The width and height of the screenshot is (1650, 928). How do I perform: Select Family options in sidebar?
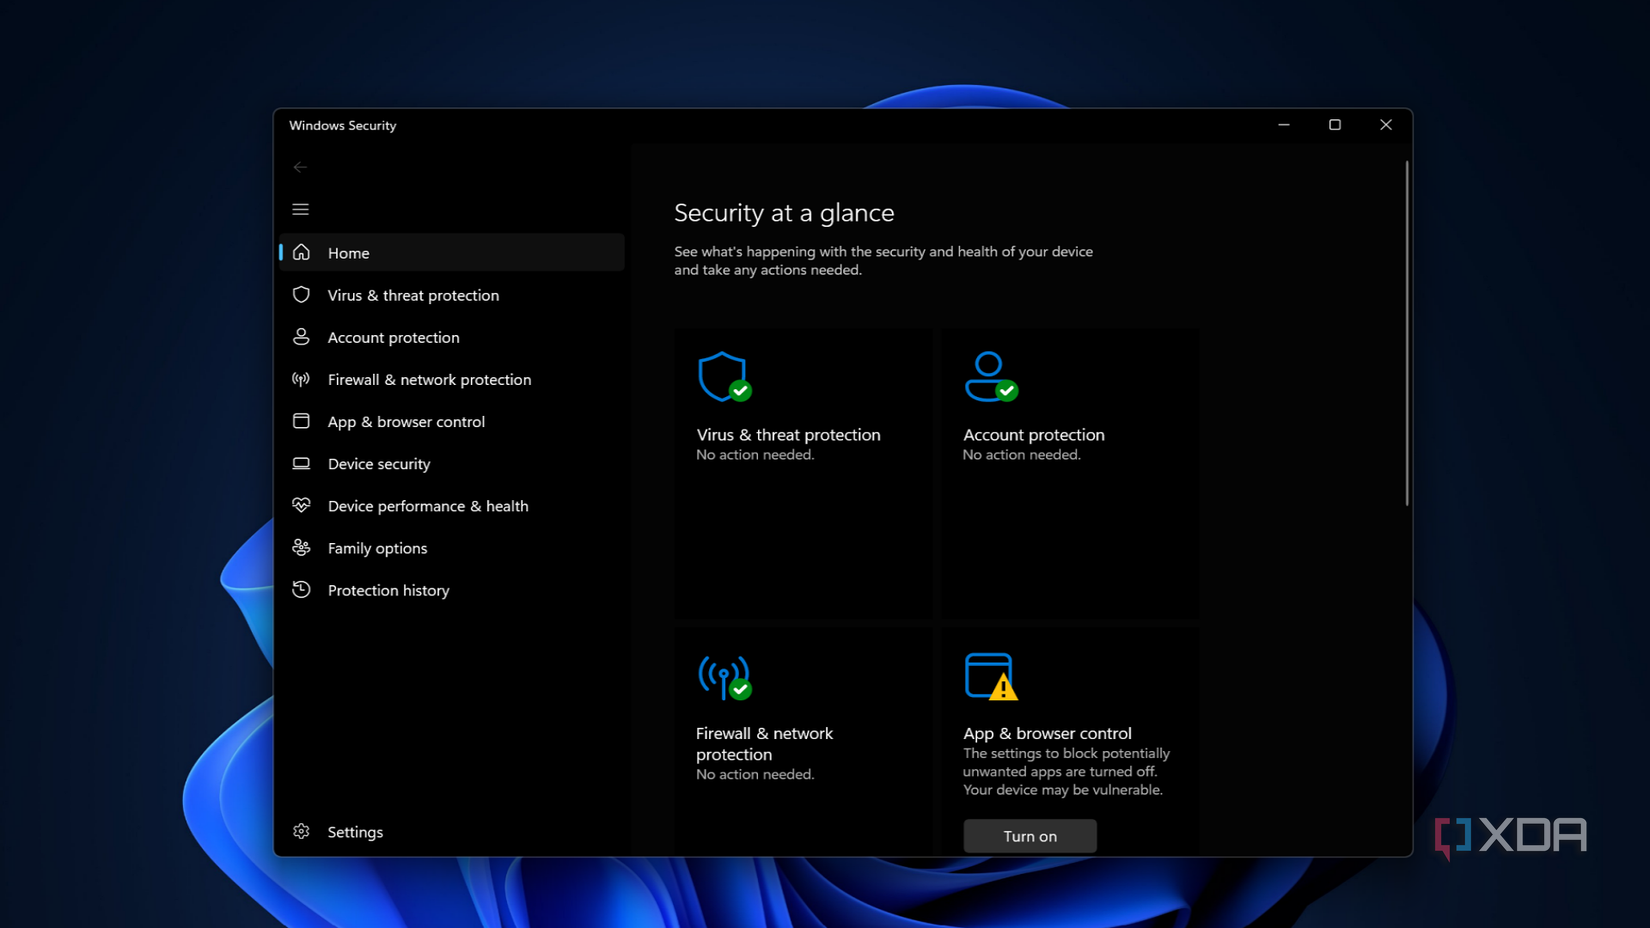[452, 547]
